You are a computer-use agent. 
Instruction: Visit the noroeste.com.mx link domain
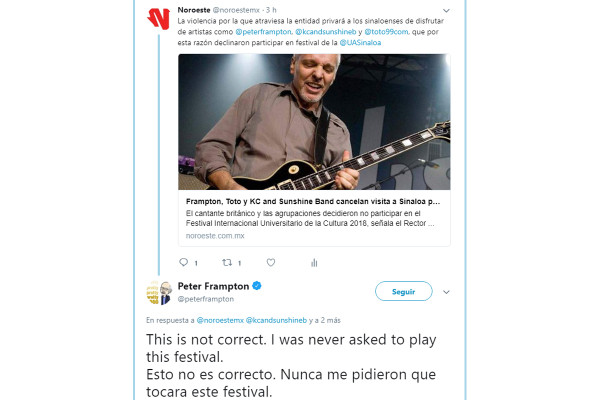(216, 236)
